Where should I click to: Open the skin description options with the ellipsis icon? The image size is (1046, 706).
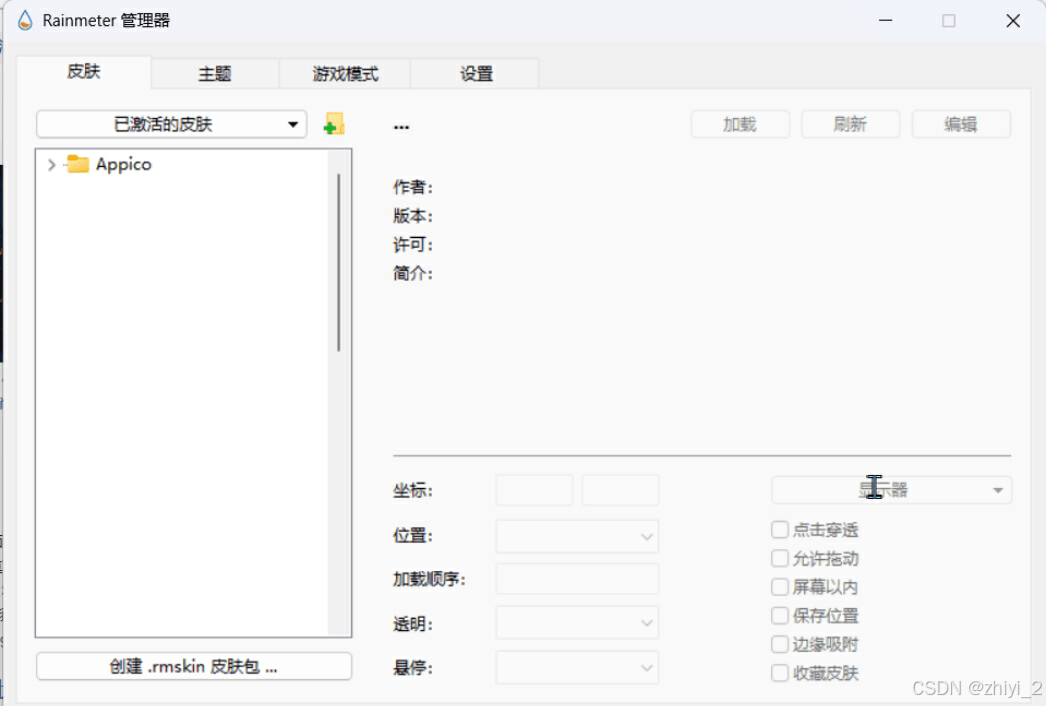pyautogui.click(x=401, y=124)
